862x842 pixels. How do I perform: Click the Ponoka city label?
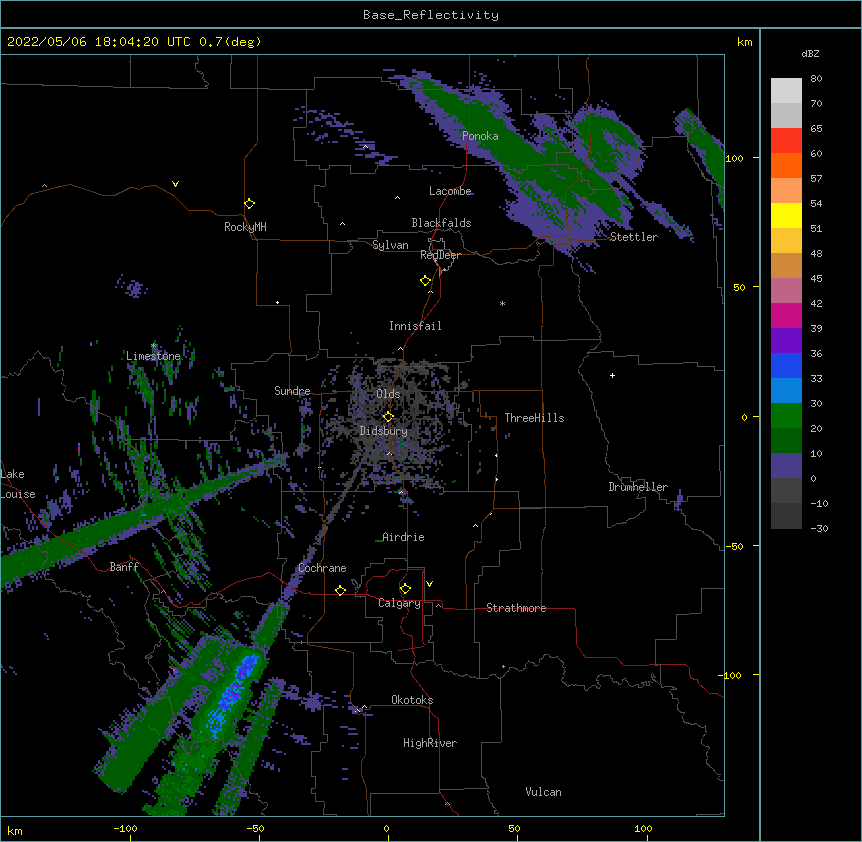click(480, 136)
